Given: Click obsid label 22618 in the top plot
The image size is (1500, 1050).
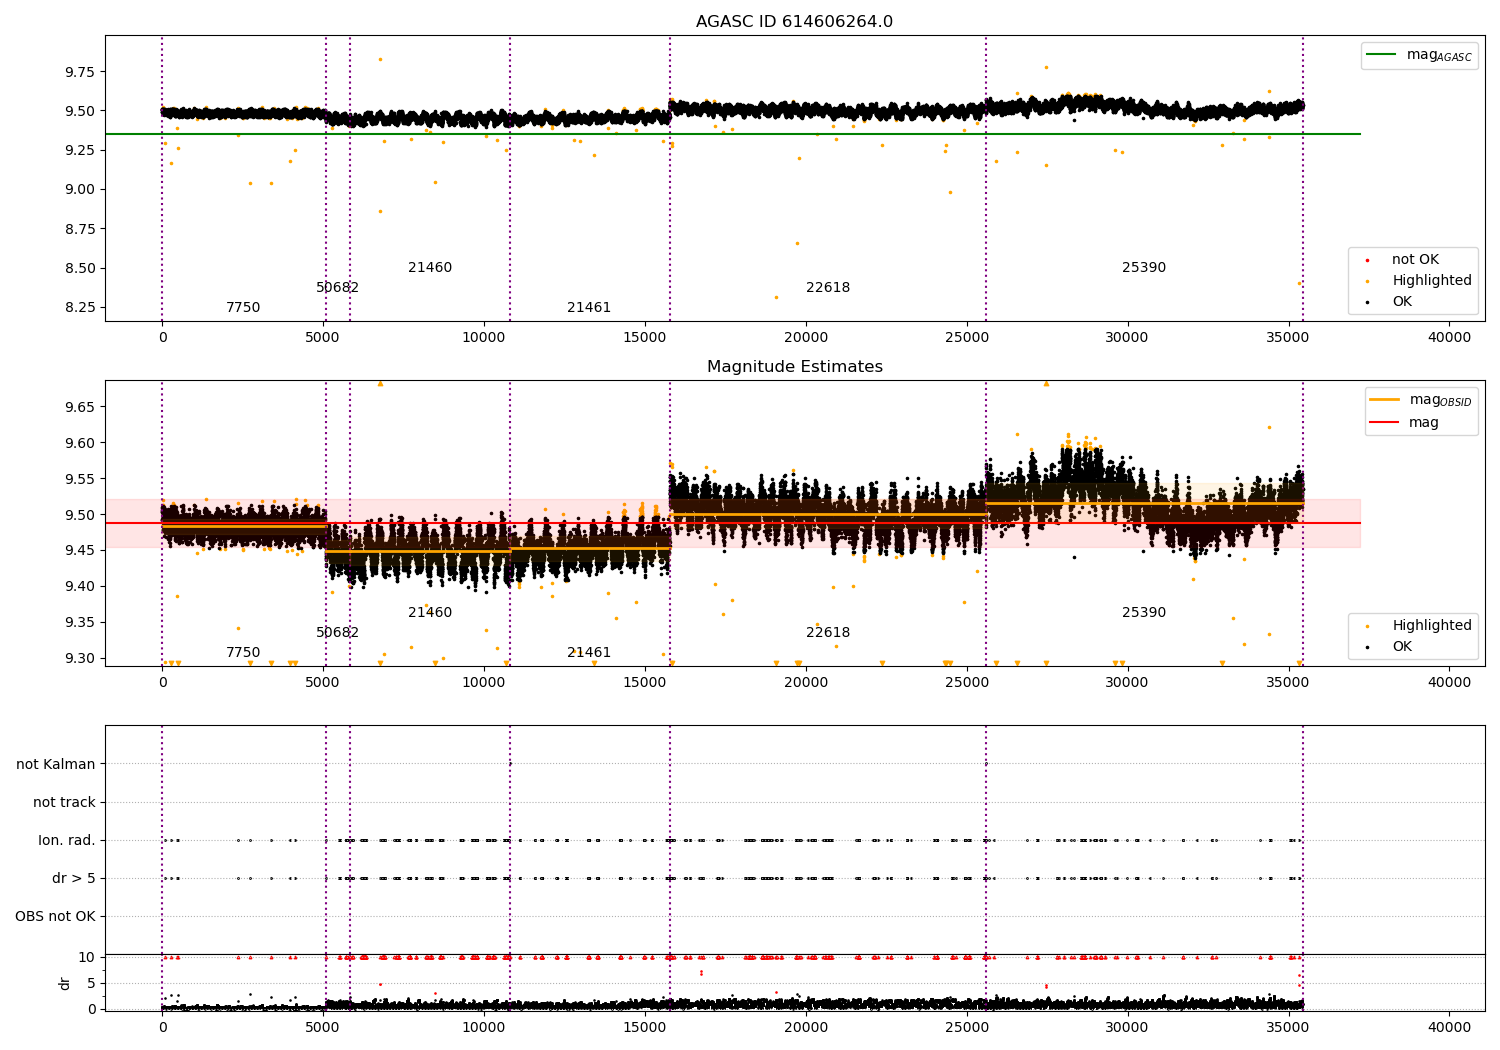Looking at the screenshot, I should 828,288.
